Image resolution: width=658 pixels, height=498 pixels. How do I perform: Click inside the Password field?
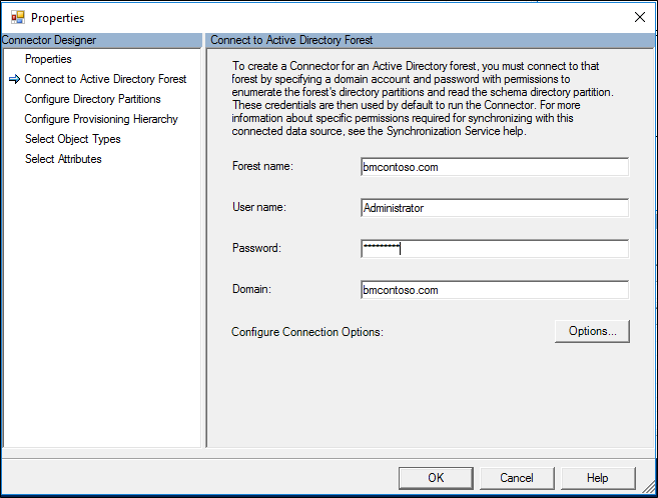494,249
